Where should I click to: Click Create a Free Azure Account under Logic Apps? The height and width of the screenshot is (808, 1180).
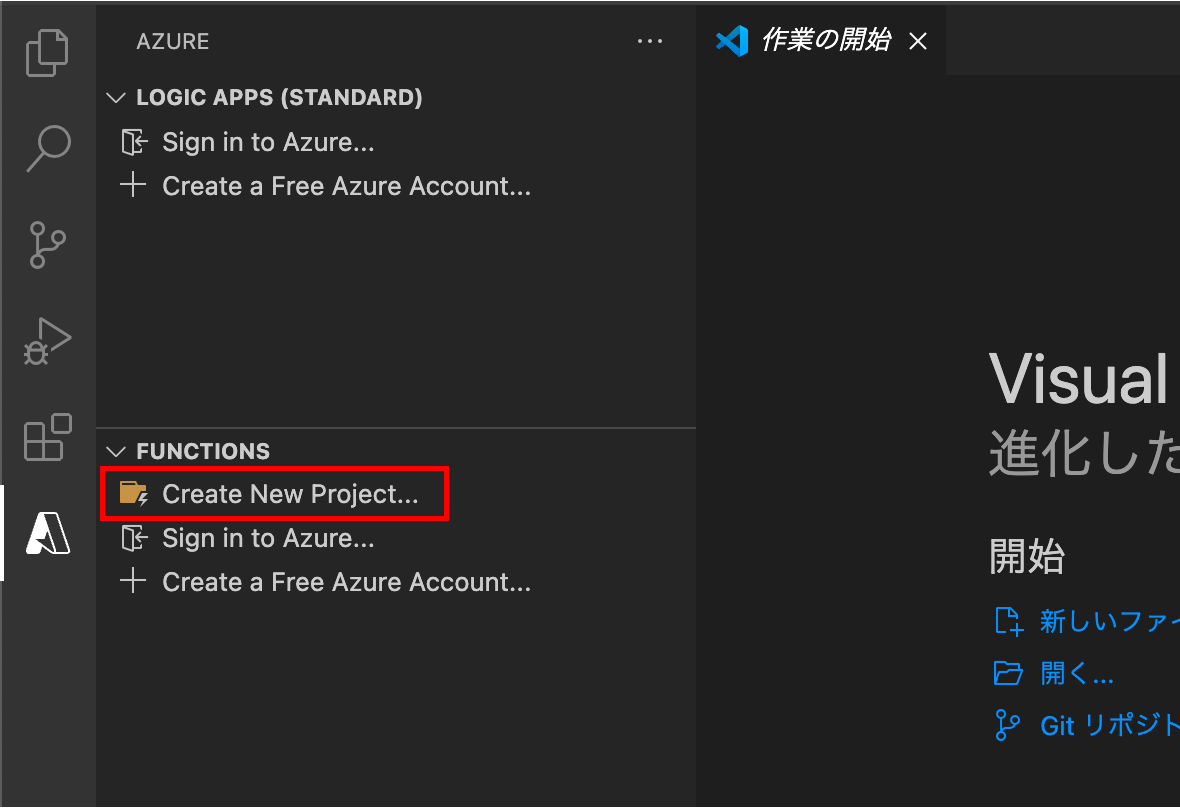(346, 186)
